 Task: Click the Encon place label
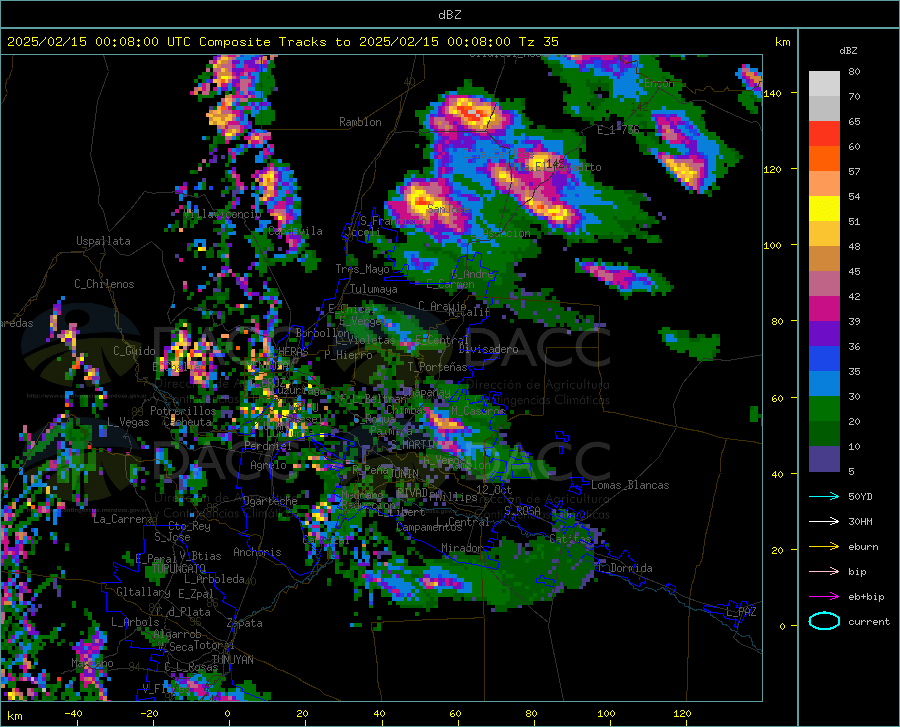(x=659, y=83)
